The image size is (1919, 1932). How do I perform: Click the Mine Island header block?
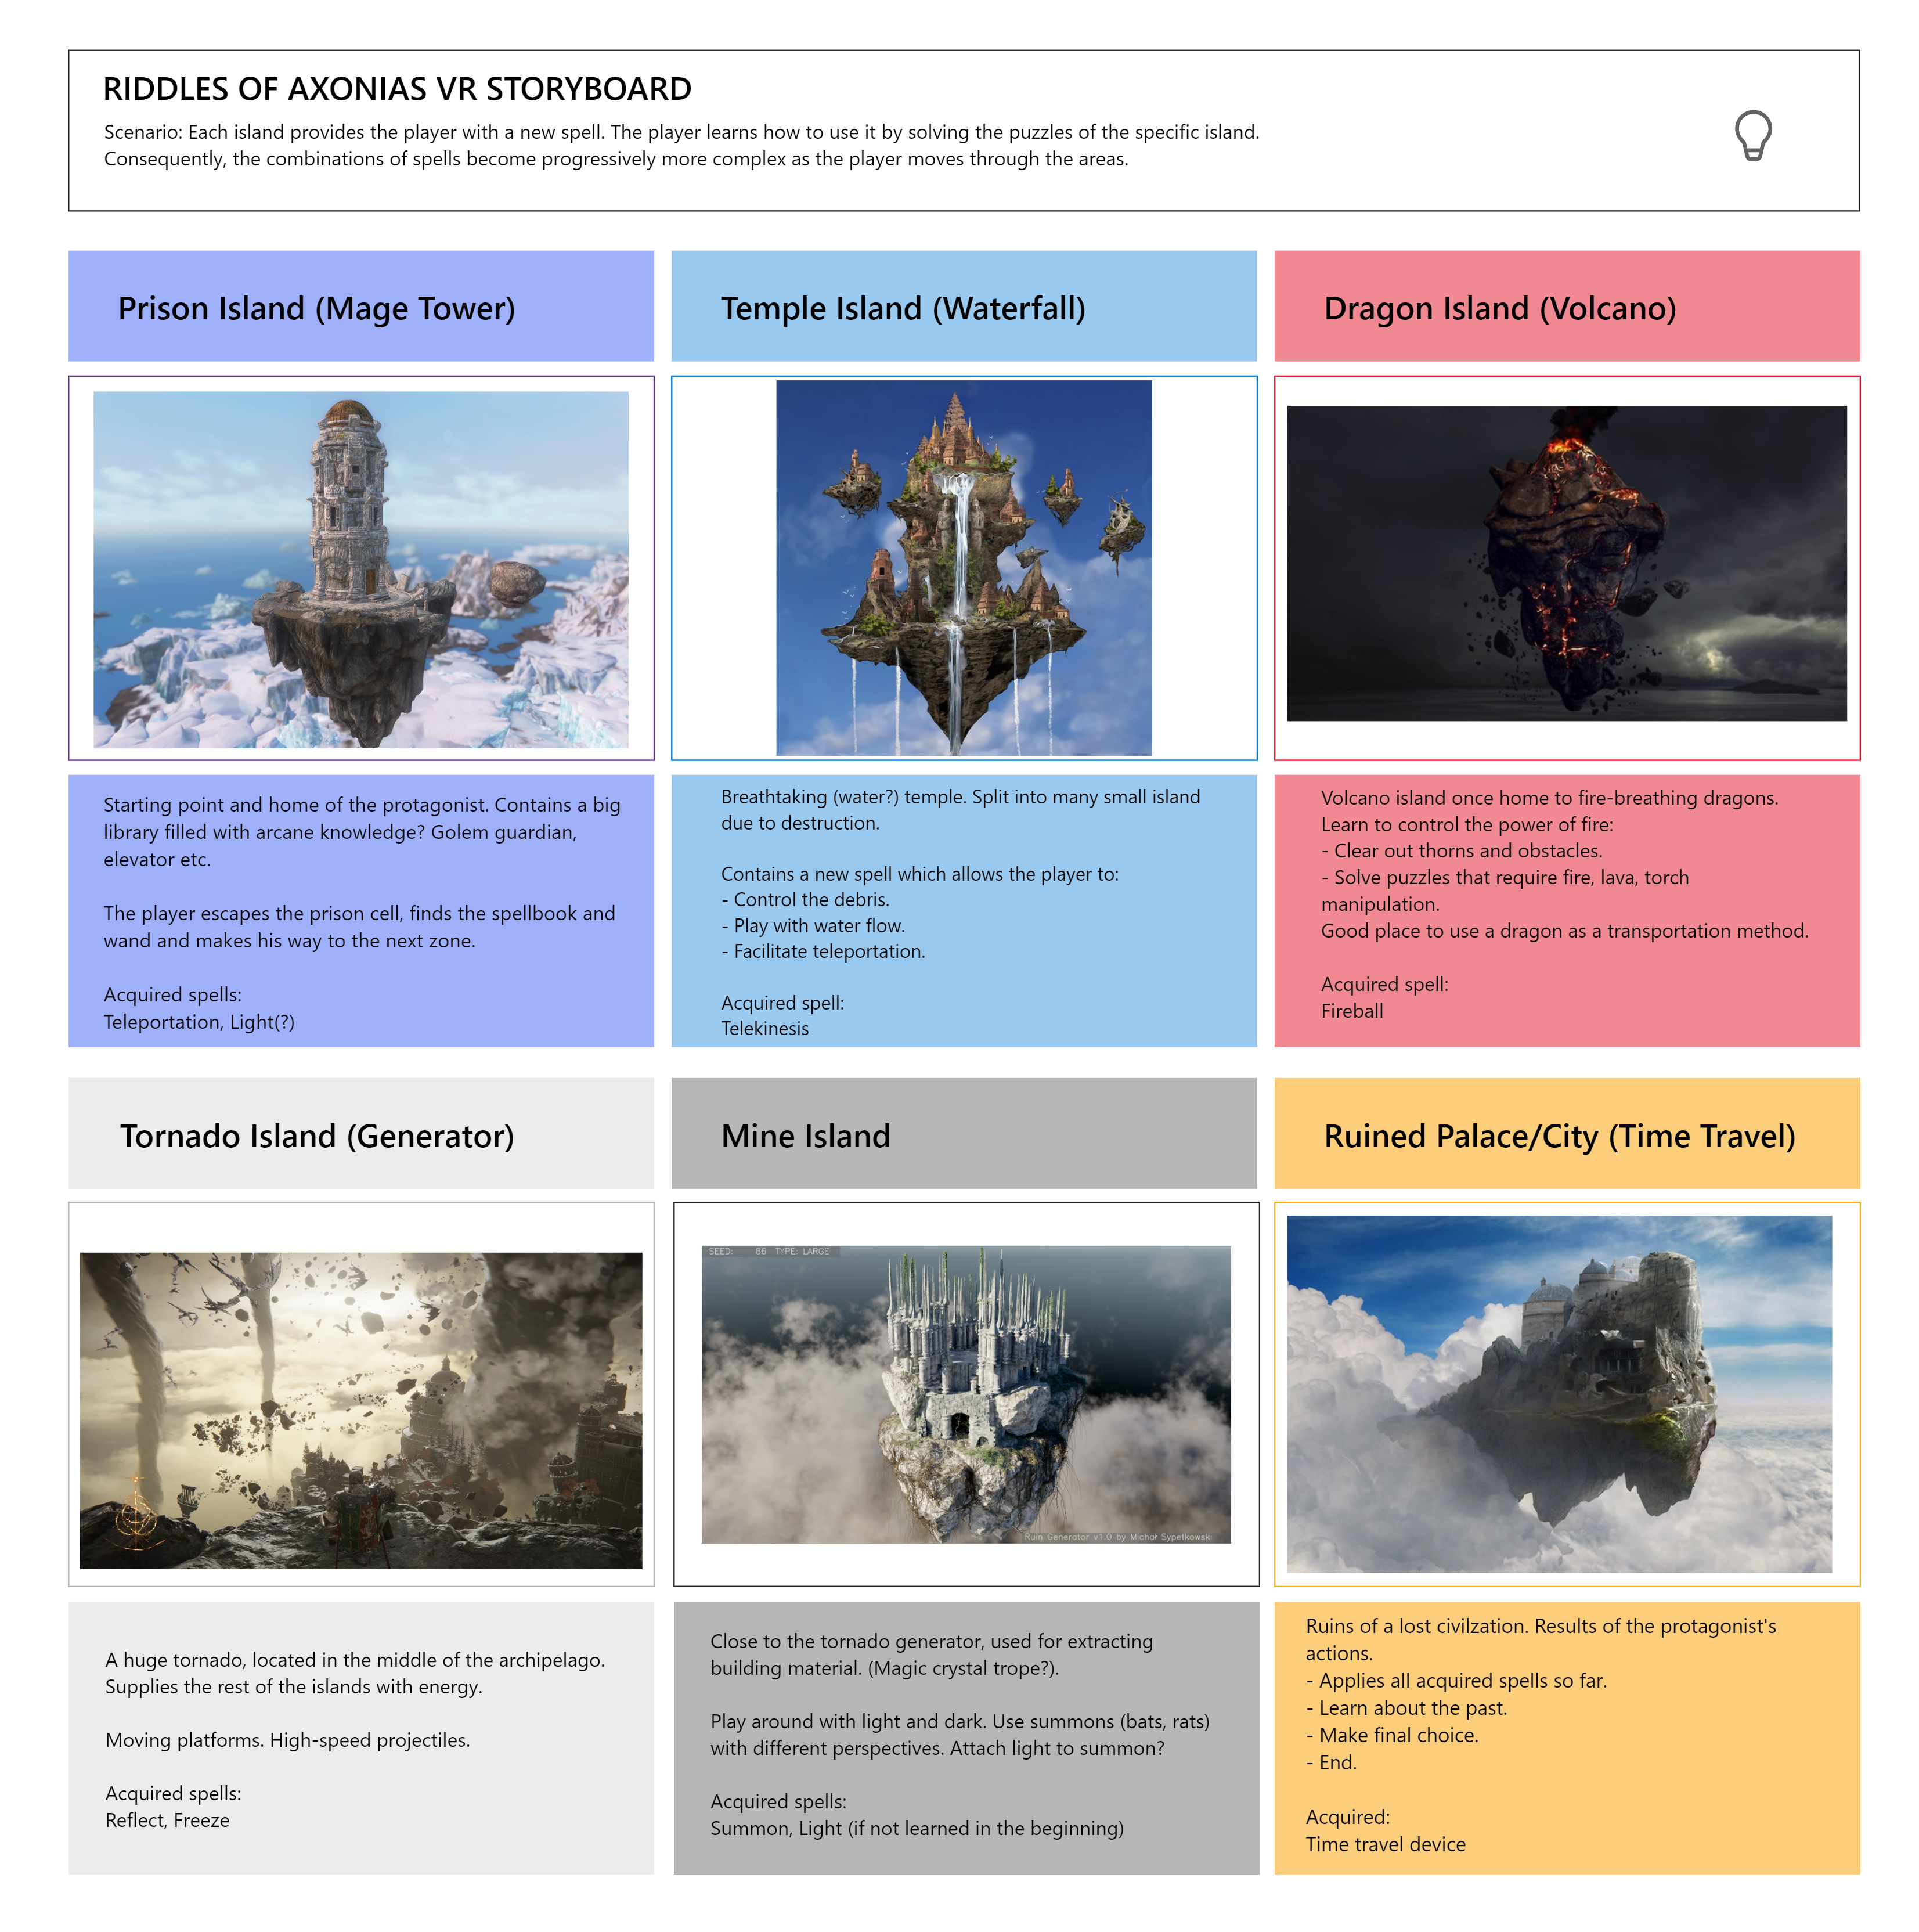(x=805, y=1136)
